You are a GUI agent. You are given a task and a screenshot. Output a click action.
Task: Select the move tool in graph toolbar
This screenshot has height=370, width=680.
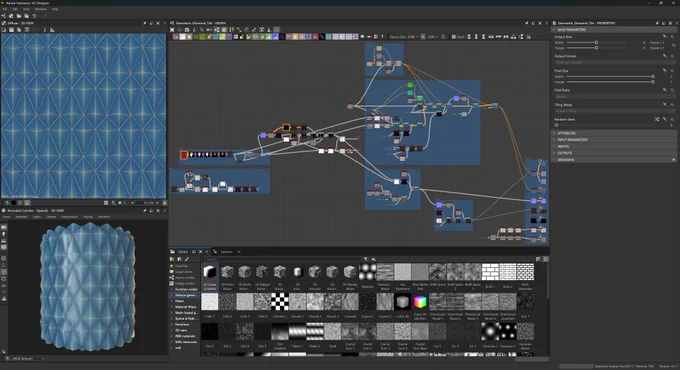(180, 30)
